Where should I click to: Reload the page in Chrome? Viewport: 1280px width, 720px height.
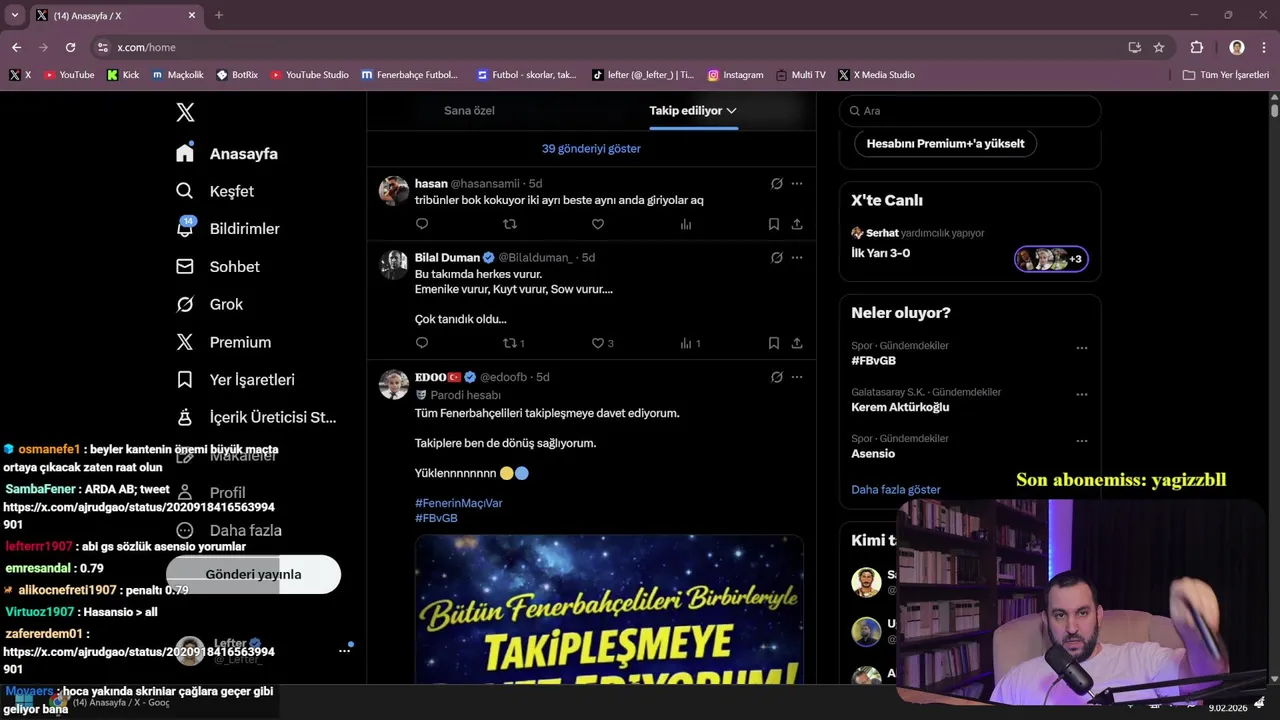[x=70, y=47]
